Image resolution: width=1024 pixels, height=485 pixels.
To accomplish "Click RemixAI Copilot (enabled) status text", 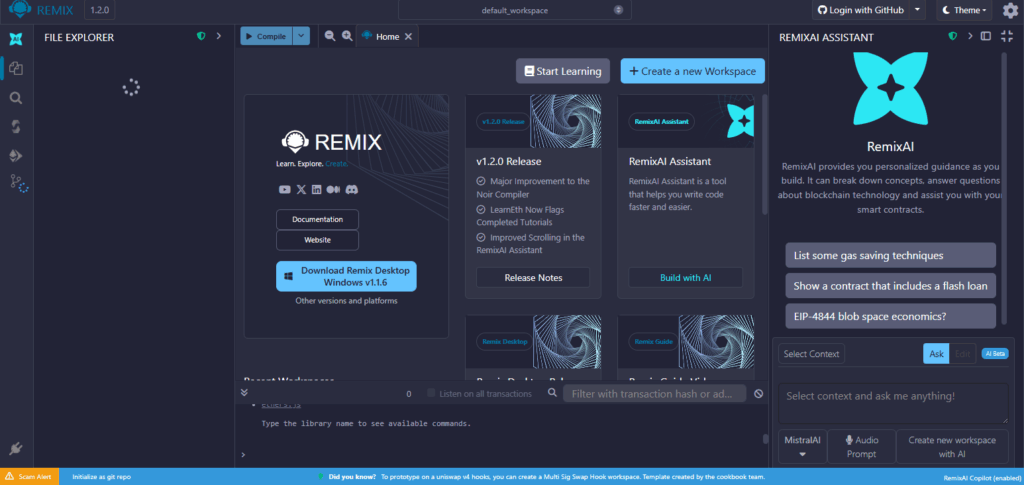I will point(982,478).
